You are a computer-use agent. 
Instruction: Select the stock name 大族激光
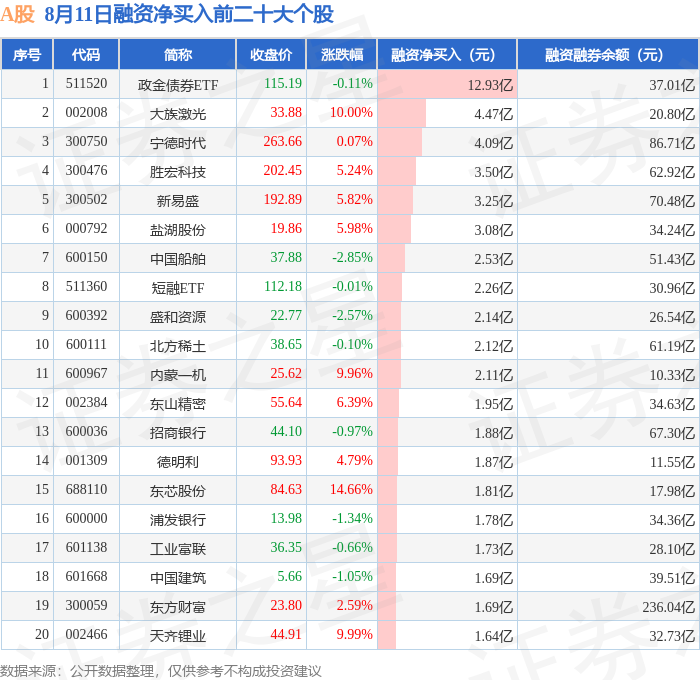point(178,114)
